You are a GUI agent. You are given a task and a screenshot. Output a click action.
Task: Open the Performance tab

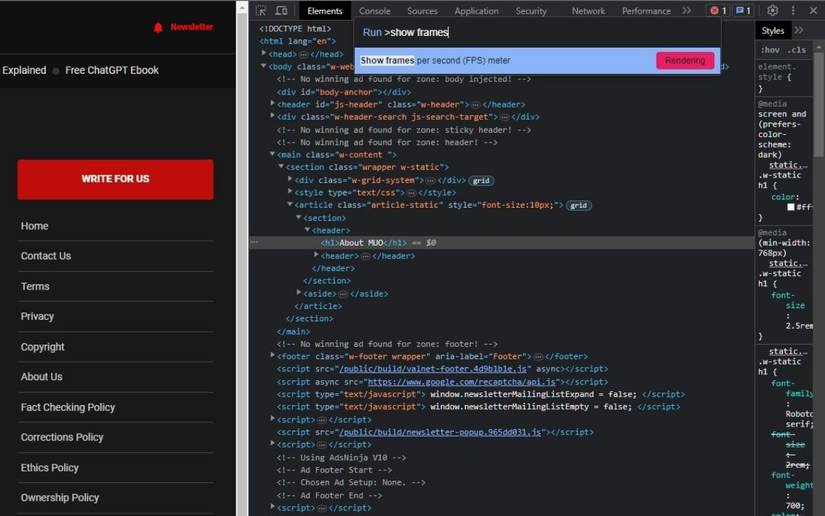pos(646,11)
